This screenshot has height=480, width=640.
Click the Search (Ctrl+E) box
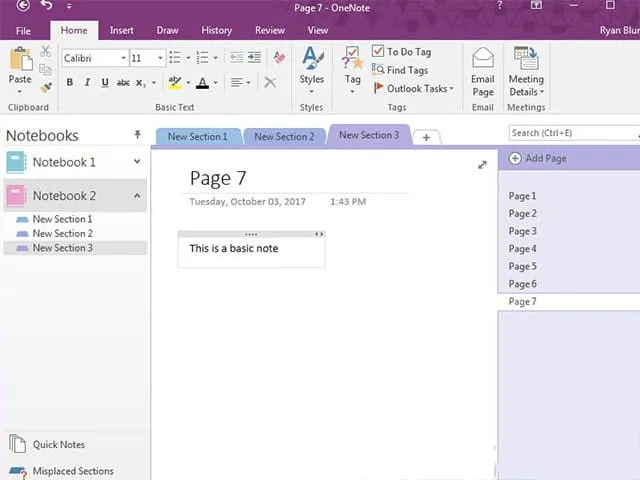tap(573, 133)
